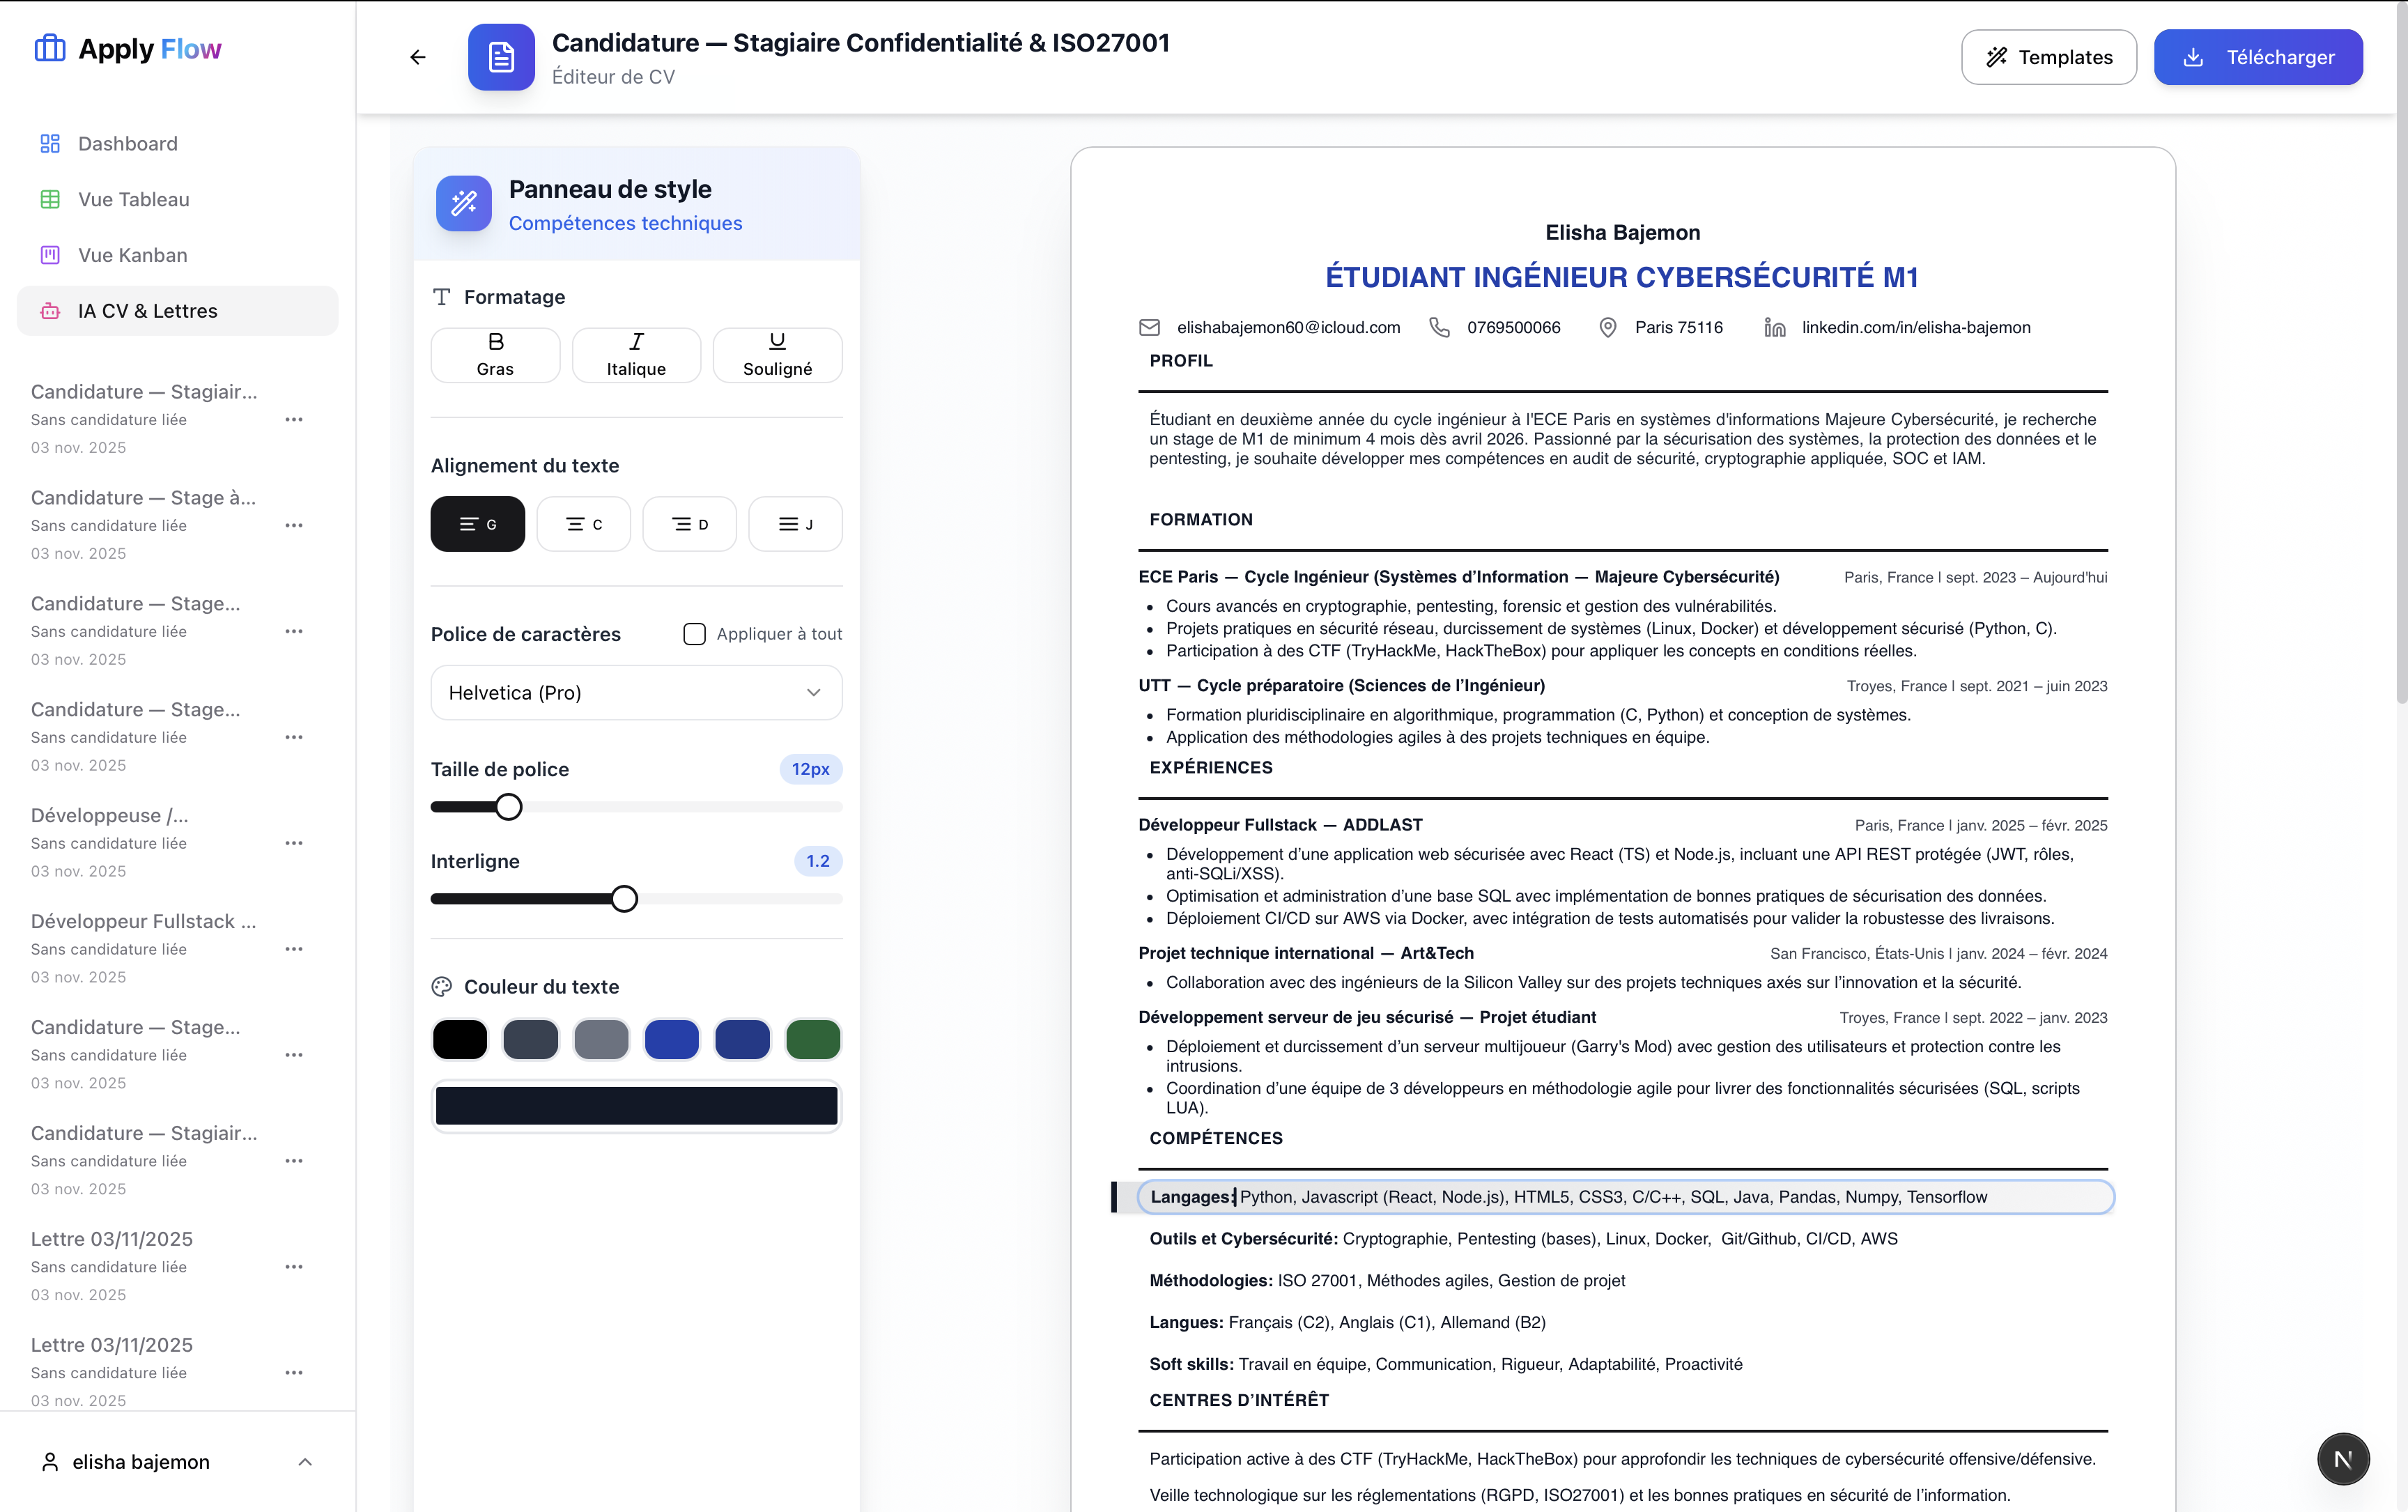Open Helvetica (Pro) font dropdown
This screenshot has height=1512, width=2408.
[636, 692]
